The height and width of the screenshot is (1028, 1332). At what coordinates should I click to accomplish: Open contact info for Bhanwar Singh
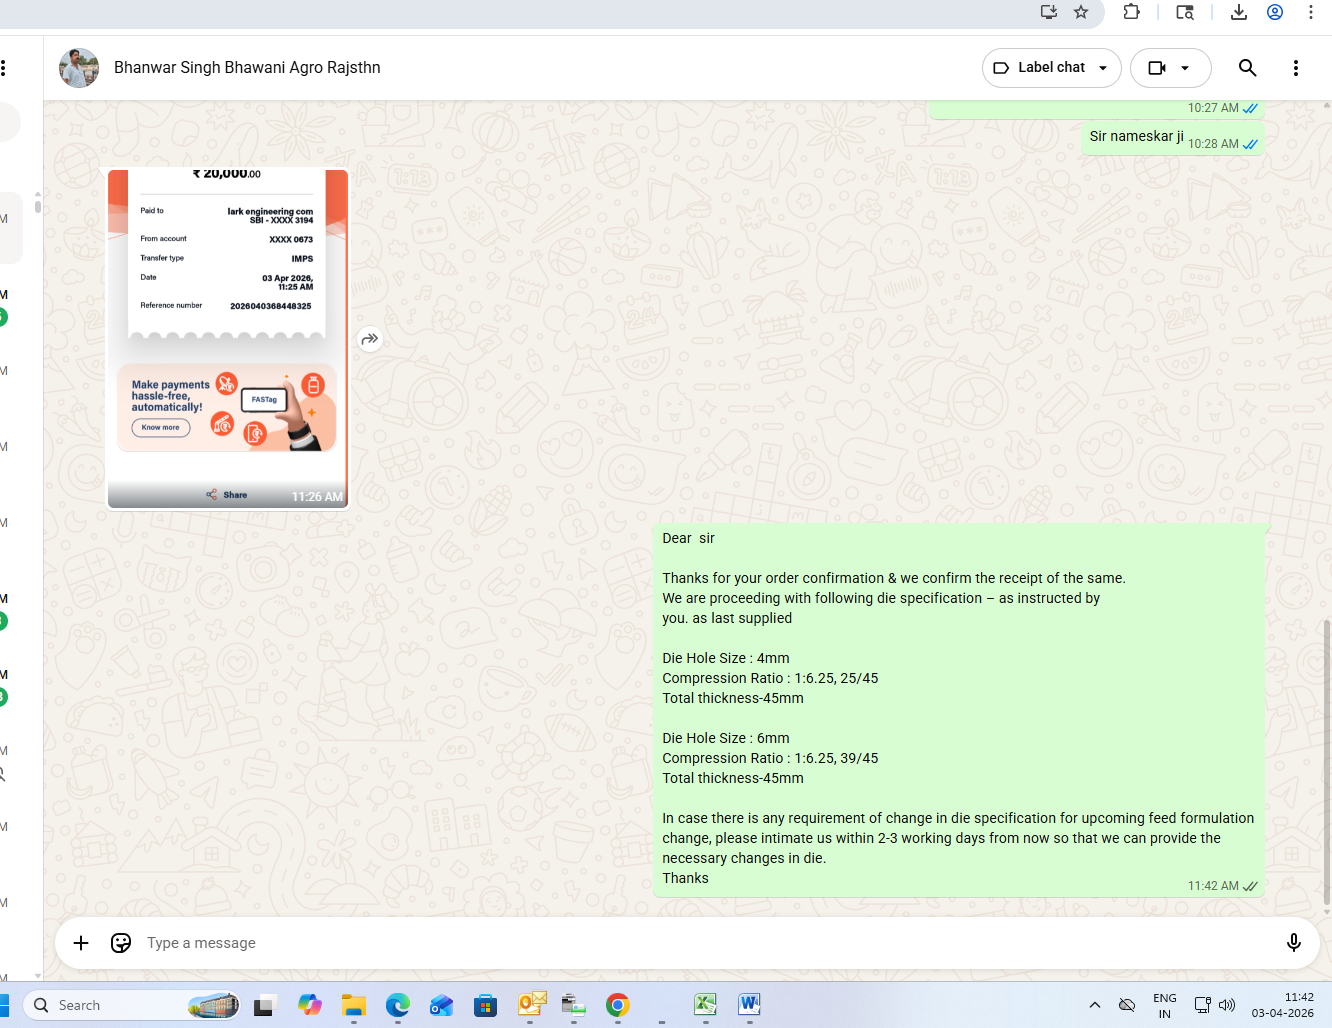(x=247, y=68)
